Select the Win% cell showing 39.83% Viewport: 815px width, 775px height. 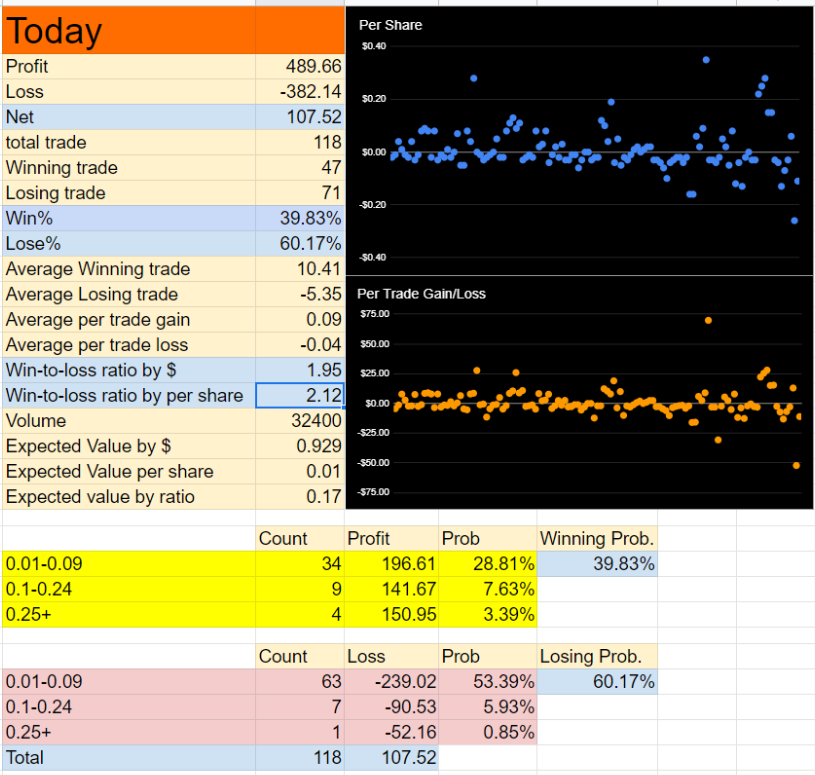coord(300,218)
